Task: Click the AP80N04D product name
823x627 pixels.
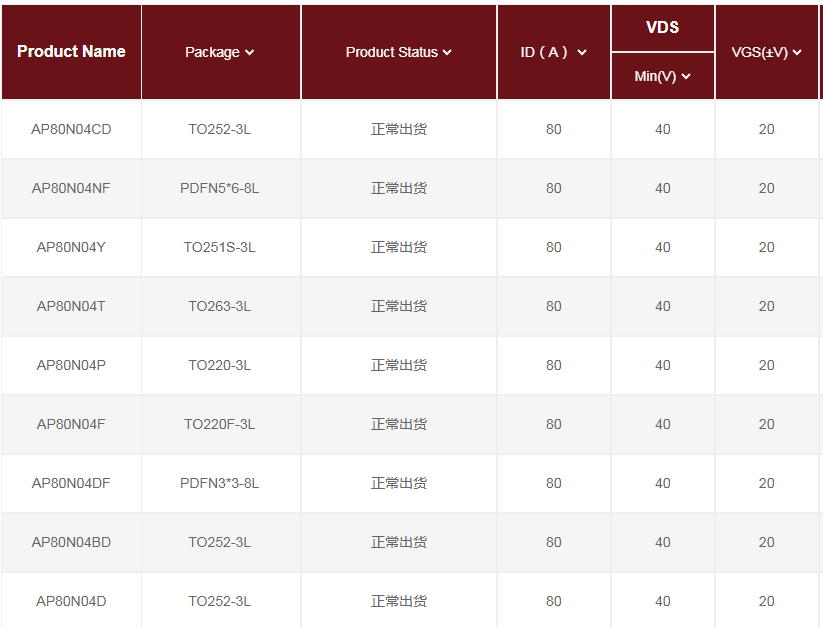Action: (71, 601)
